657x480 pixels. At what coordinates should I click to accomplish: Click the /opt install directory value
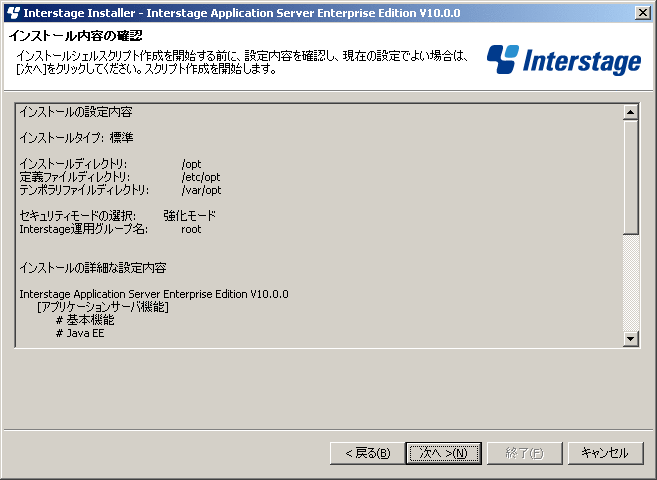191,164
